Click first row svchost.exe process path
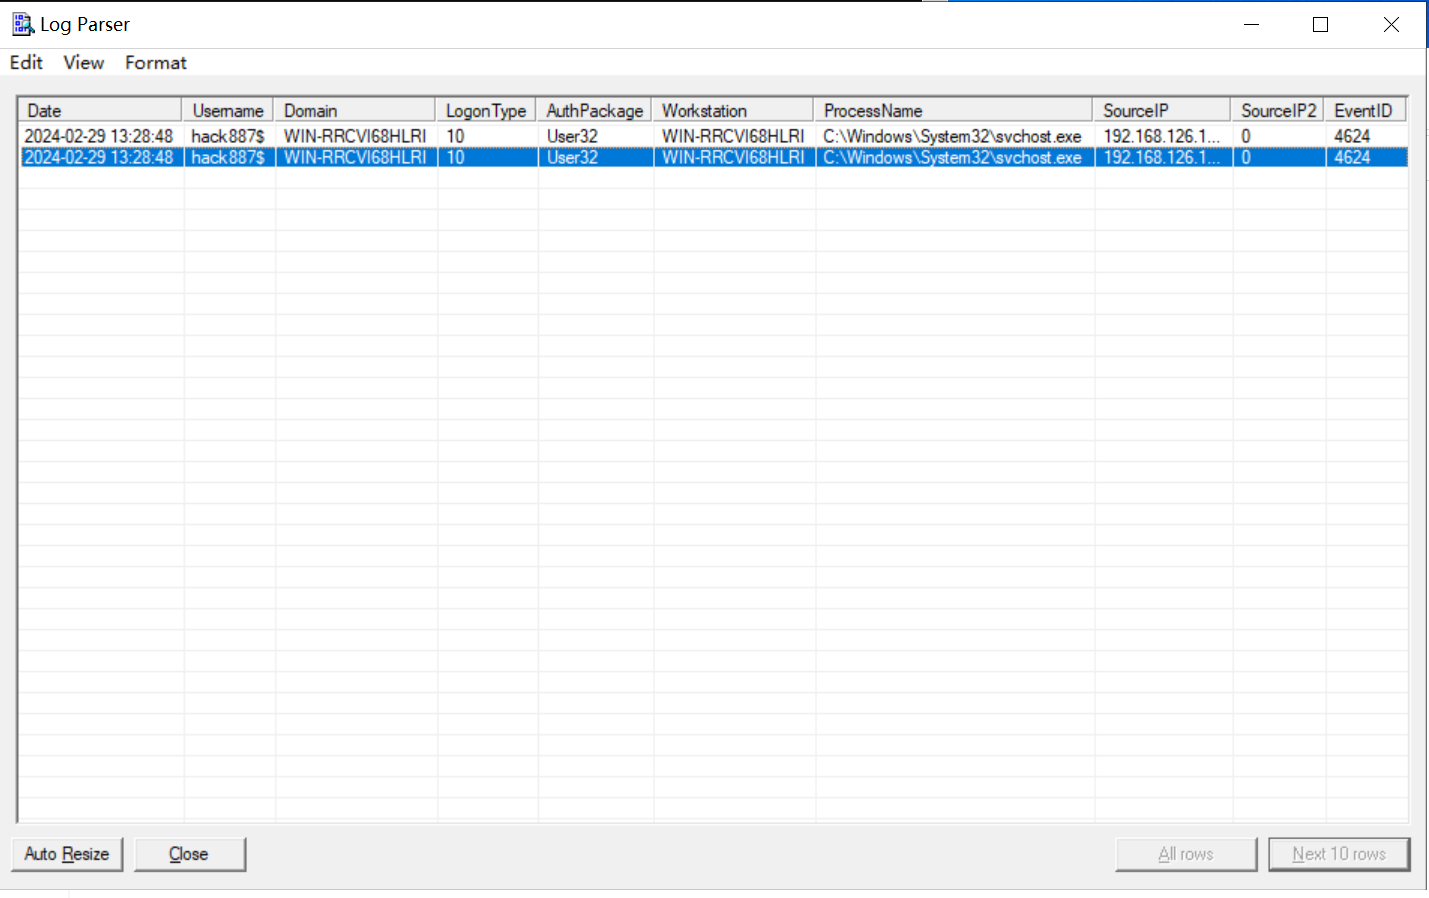The width and height of the screenshot is (1429, 898). [x=952, y=136]
